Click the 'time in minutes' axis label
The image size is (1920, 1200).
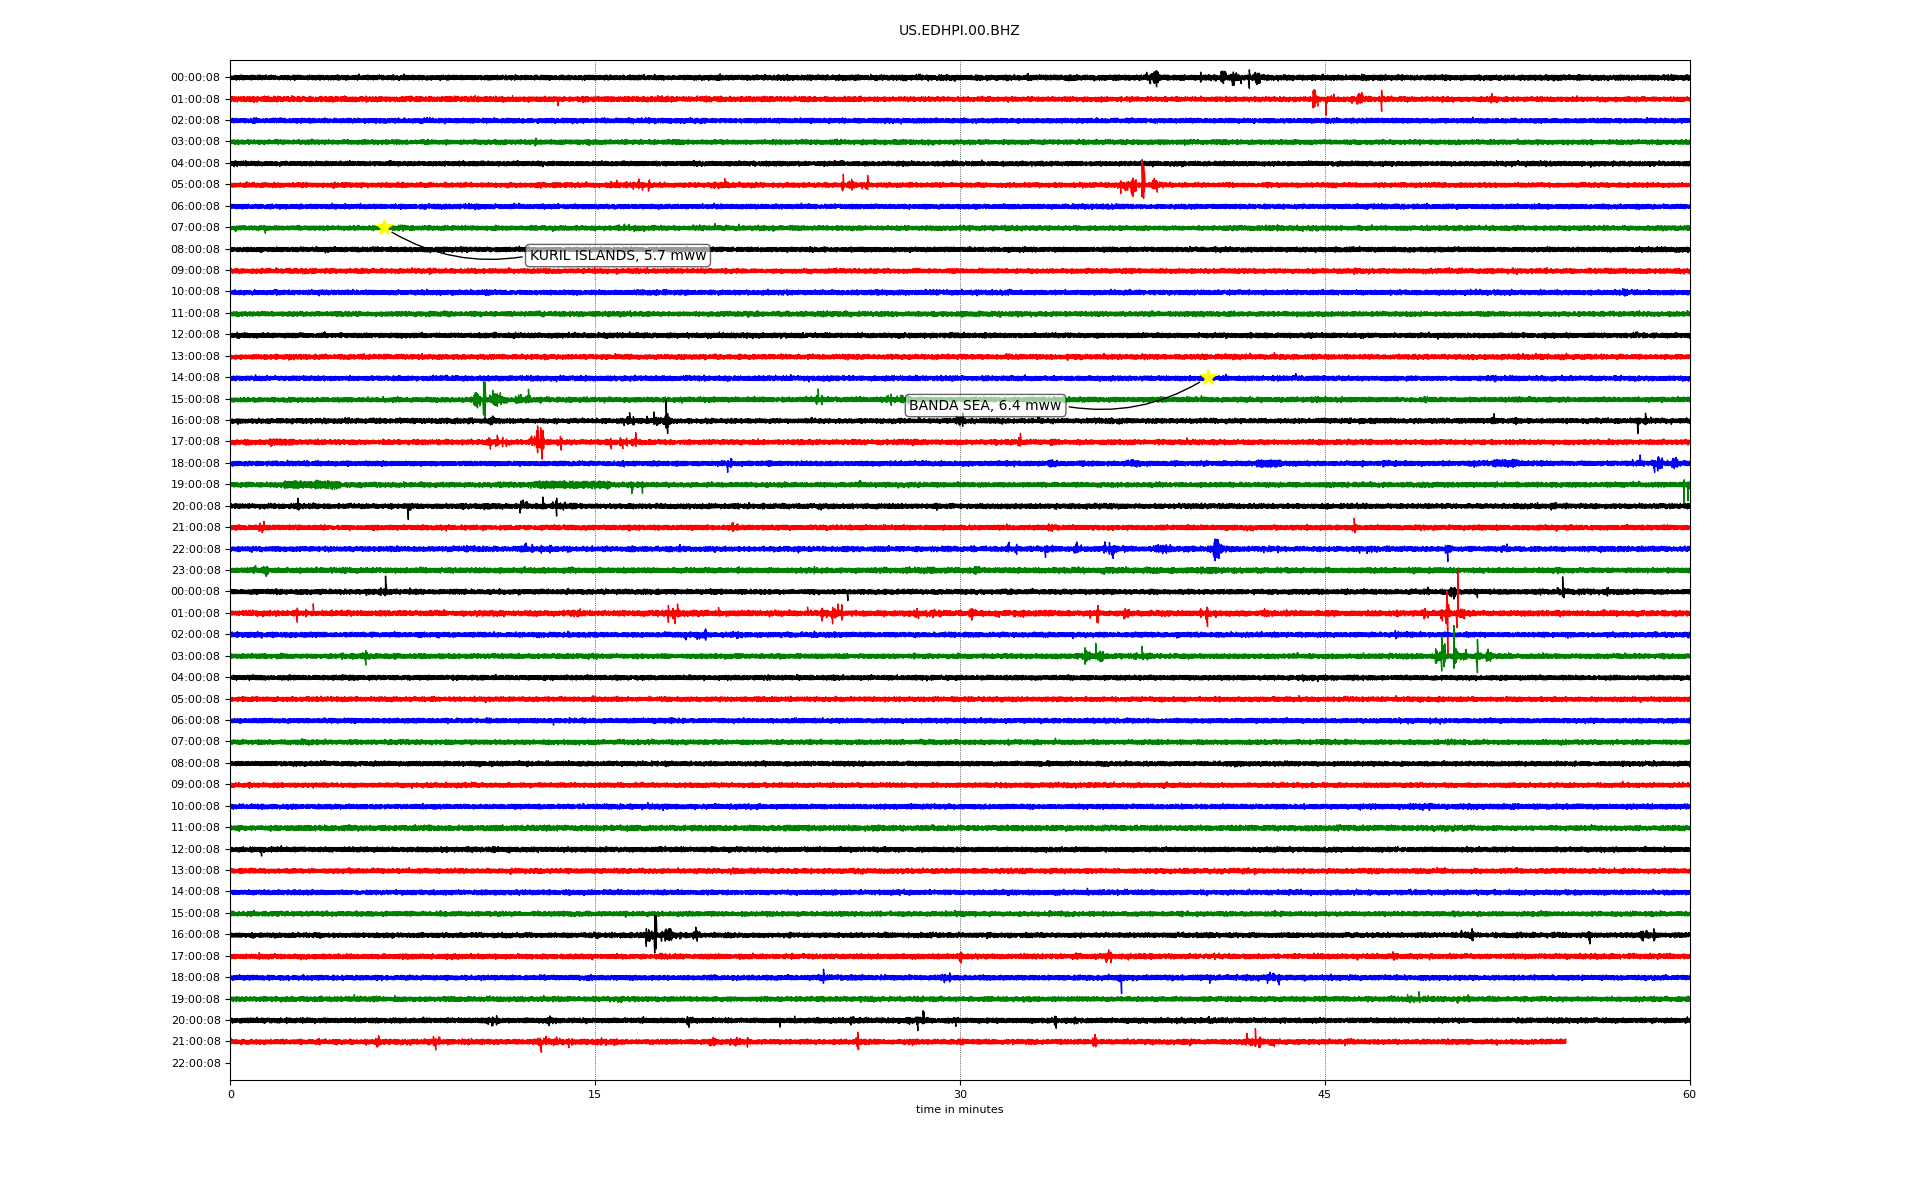pos(958,1110)
